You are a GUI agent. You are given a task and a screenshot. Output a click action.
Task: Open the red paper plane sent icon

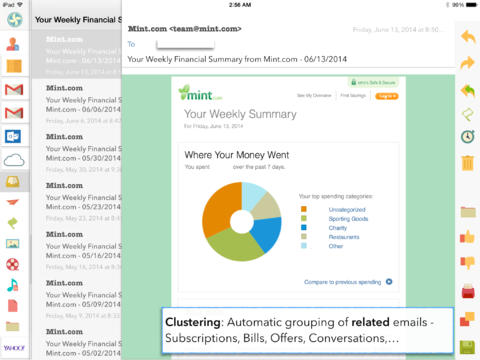[13, 202]
